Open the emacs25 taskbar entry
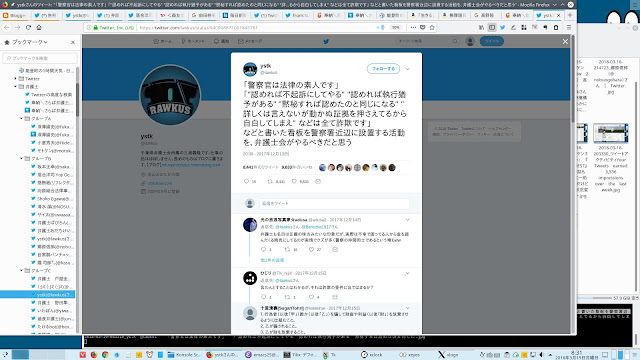 point(262,355)
